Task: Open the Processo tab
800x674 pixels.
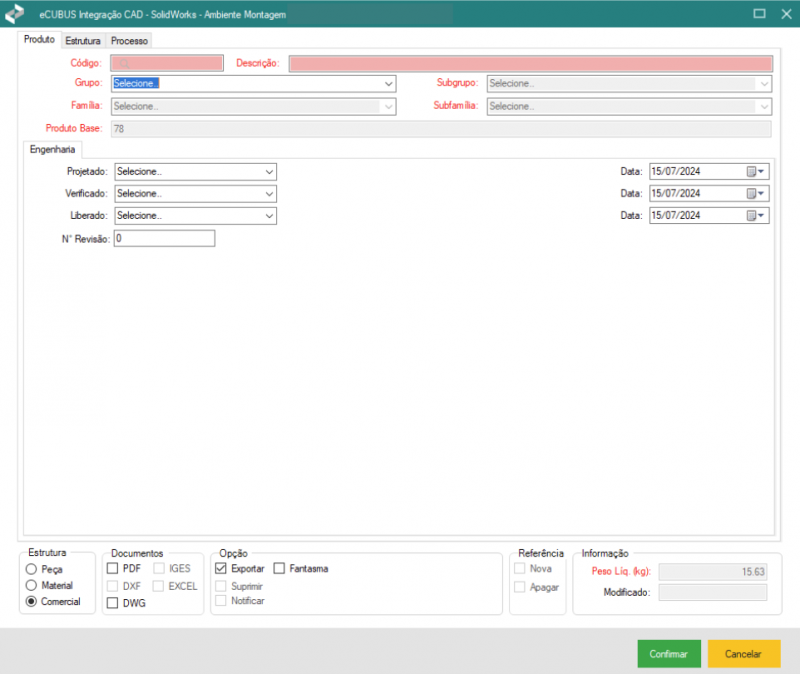Action: click(130, 41)
